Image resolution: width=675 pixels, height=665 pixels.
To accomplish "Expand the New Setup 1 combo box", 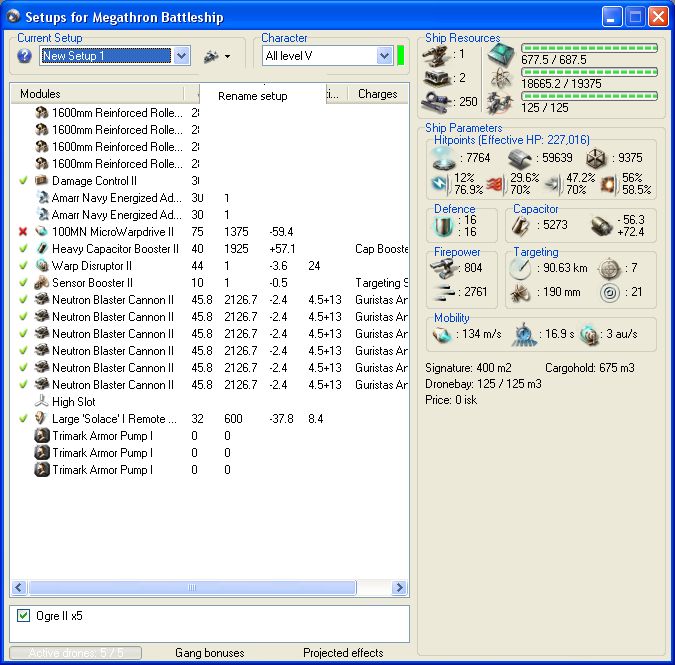I will click(x=182, y=56).
